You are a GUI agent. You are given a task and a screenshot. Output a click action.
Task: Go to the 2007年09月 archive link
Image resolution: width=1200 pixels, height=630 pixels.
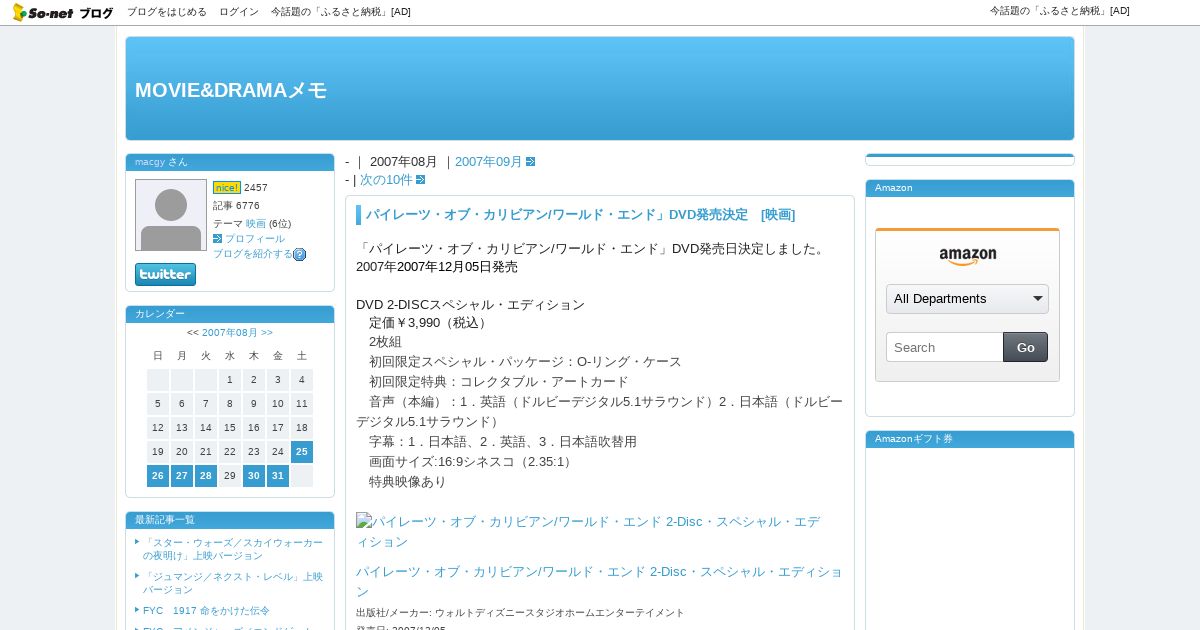pos(489,162)
